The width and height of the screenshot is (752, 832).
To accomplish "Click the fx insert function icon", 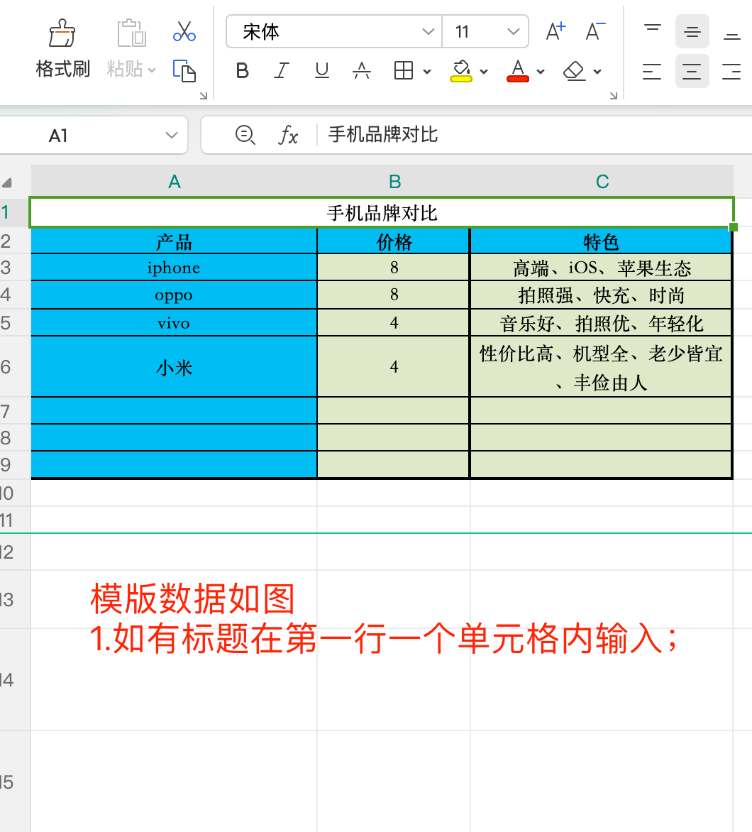I will pos(288,135).
